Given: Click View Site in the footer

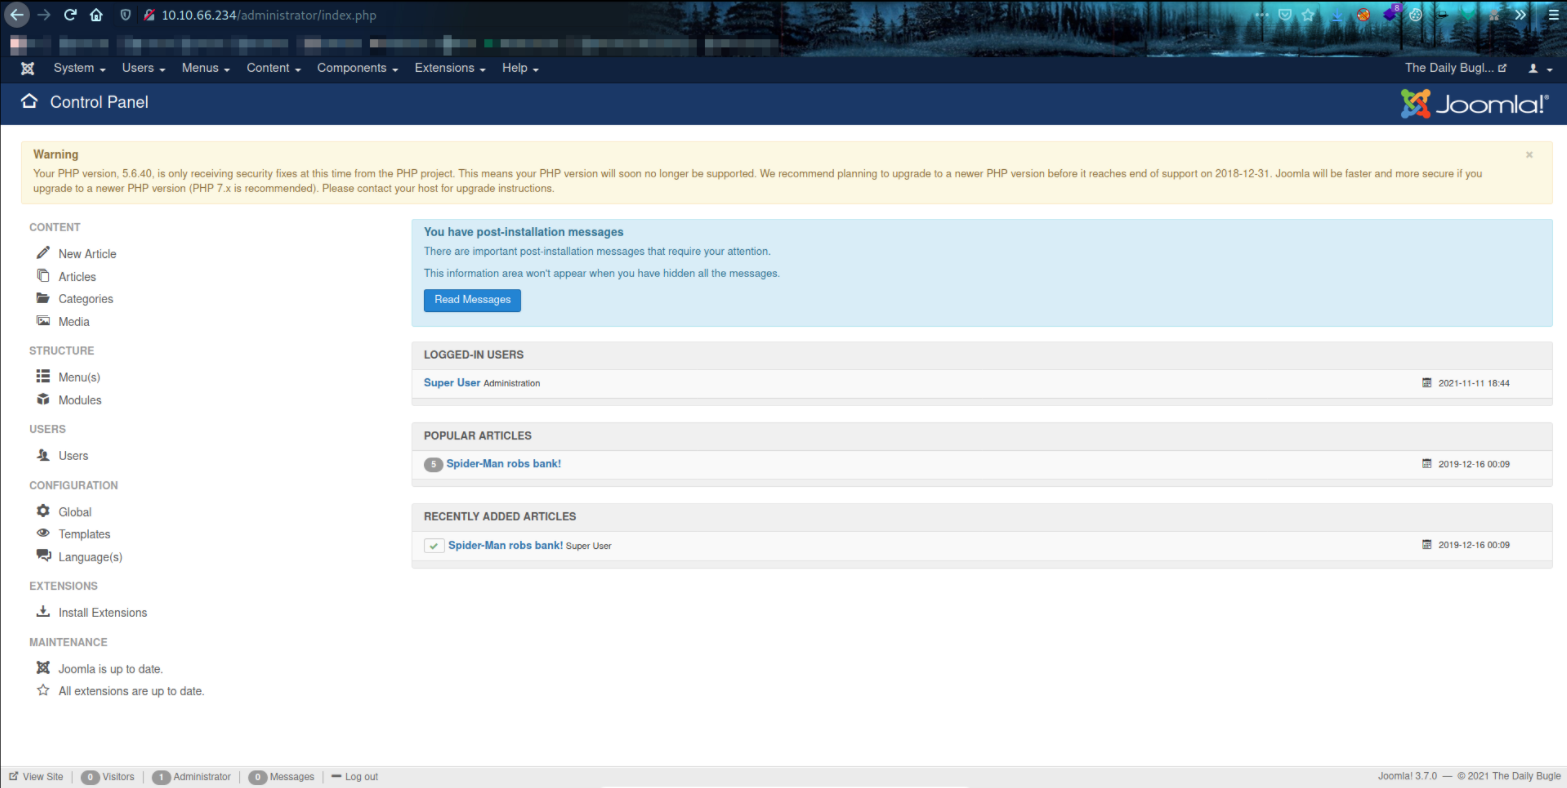Looking at the screenshot, I should pyautogui.click(x=36, y=777).
